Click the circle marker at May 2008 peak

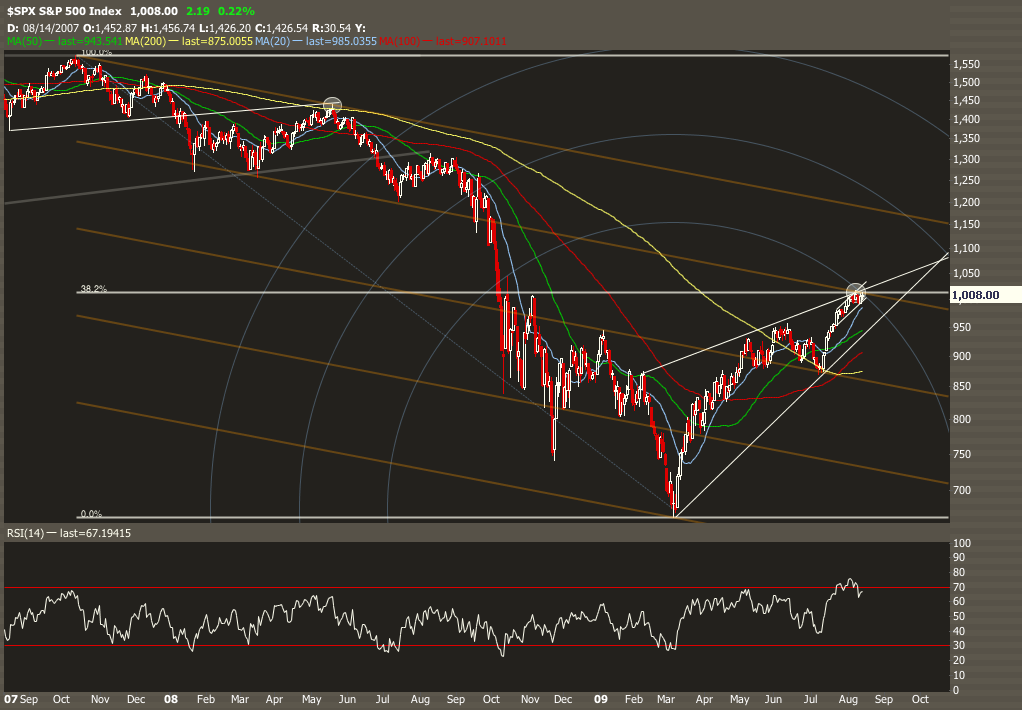pyautogui.click(x=332, y=106)
